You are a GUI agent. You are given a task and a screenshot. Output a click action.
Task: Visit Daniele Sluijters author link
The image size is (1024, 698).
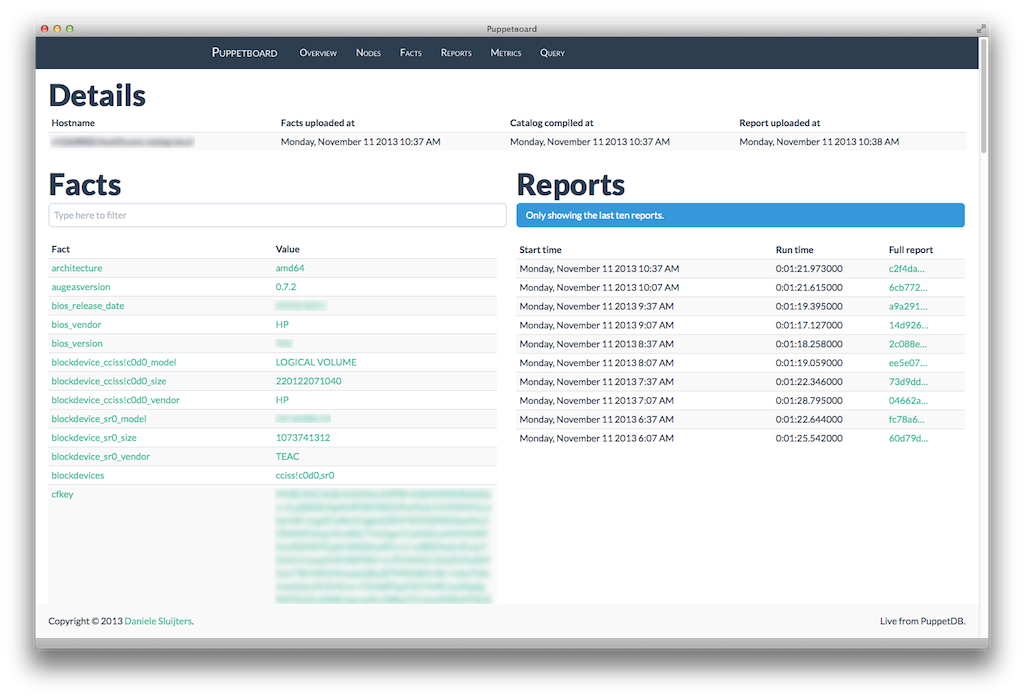[158, 621]
